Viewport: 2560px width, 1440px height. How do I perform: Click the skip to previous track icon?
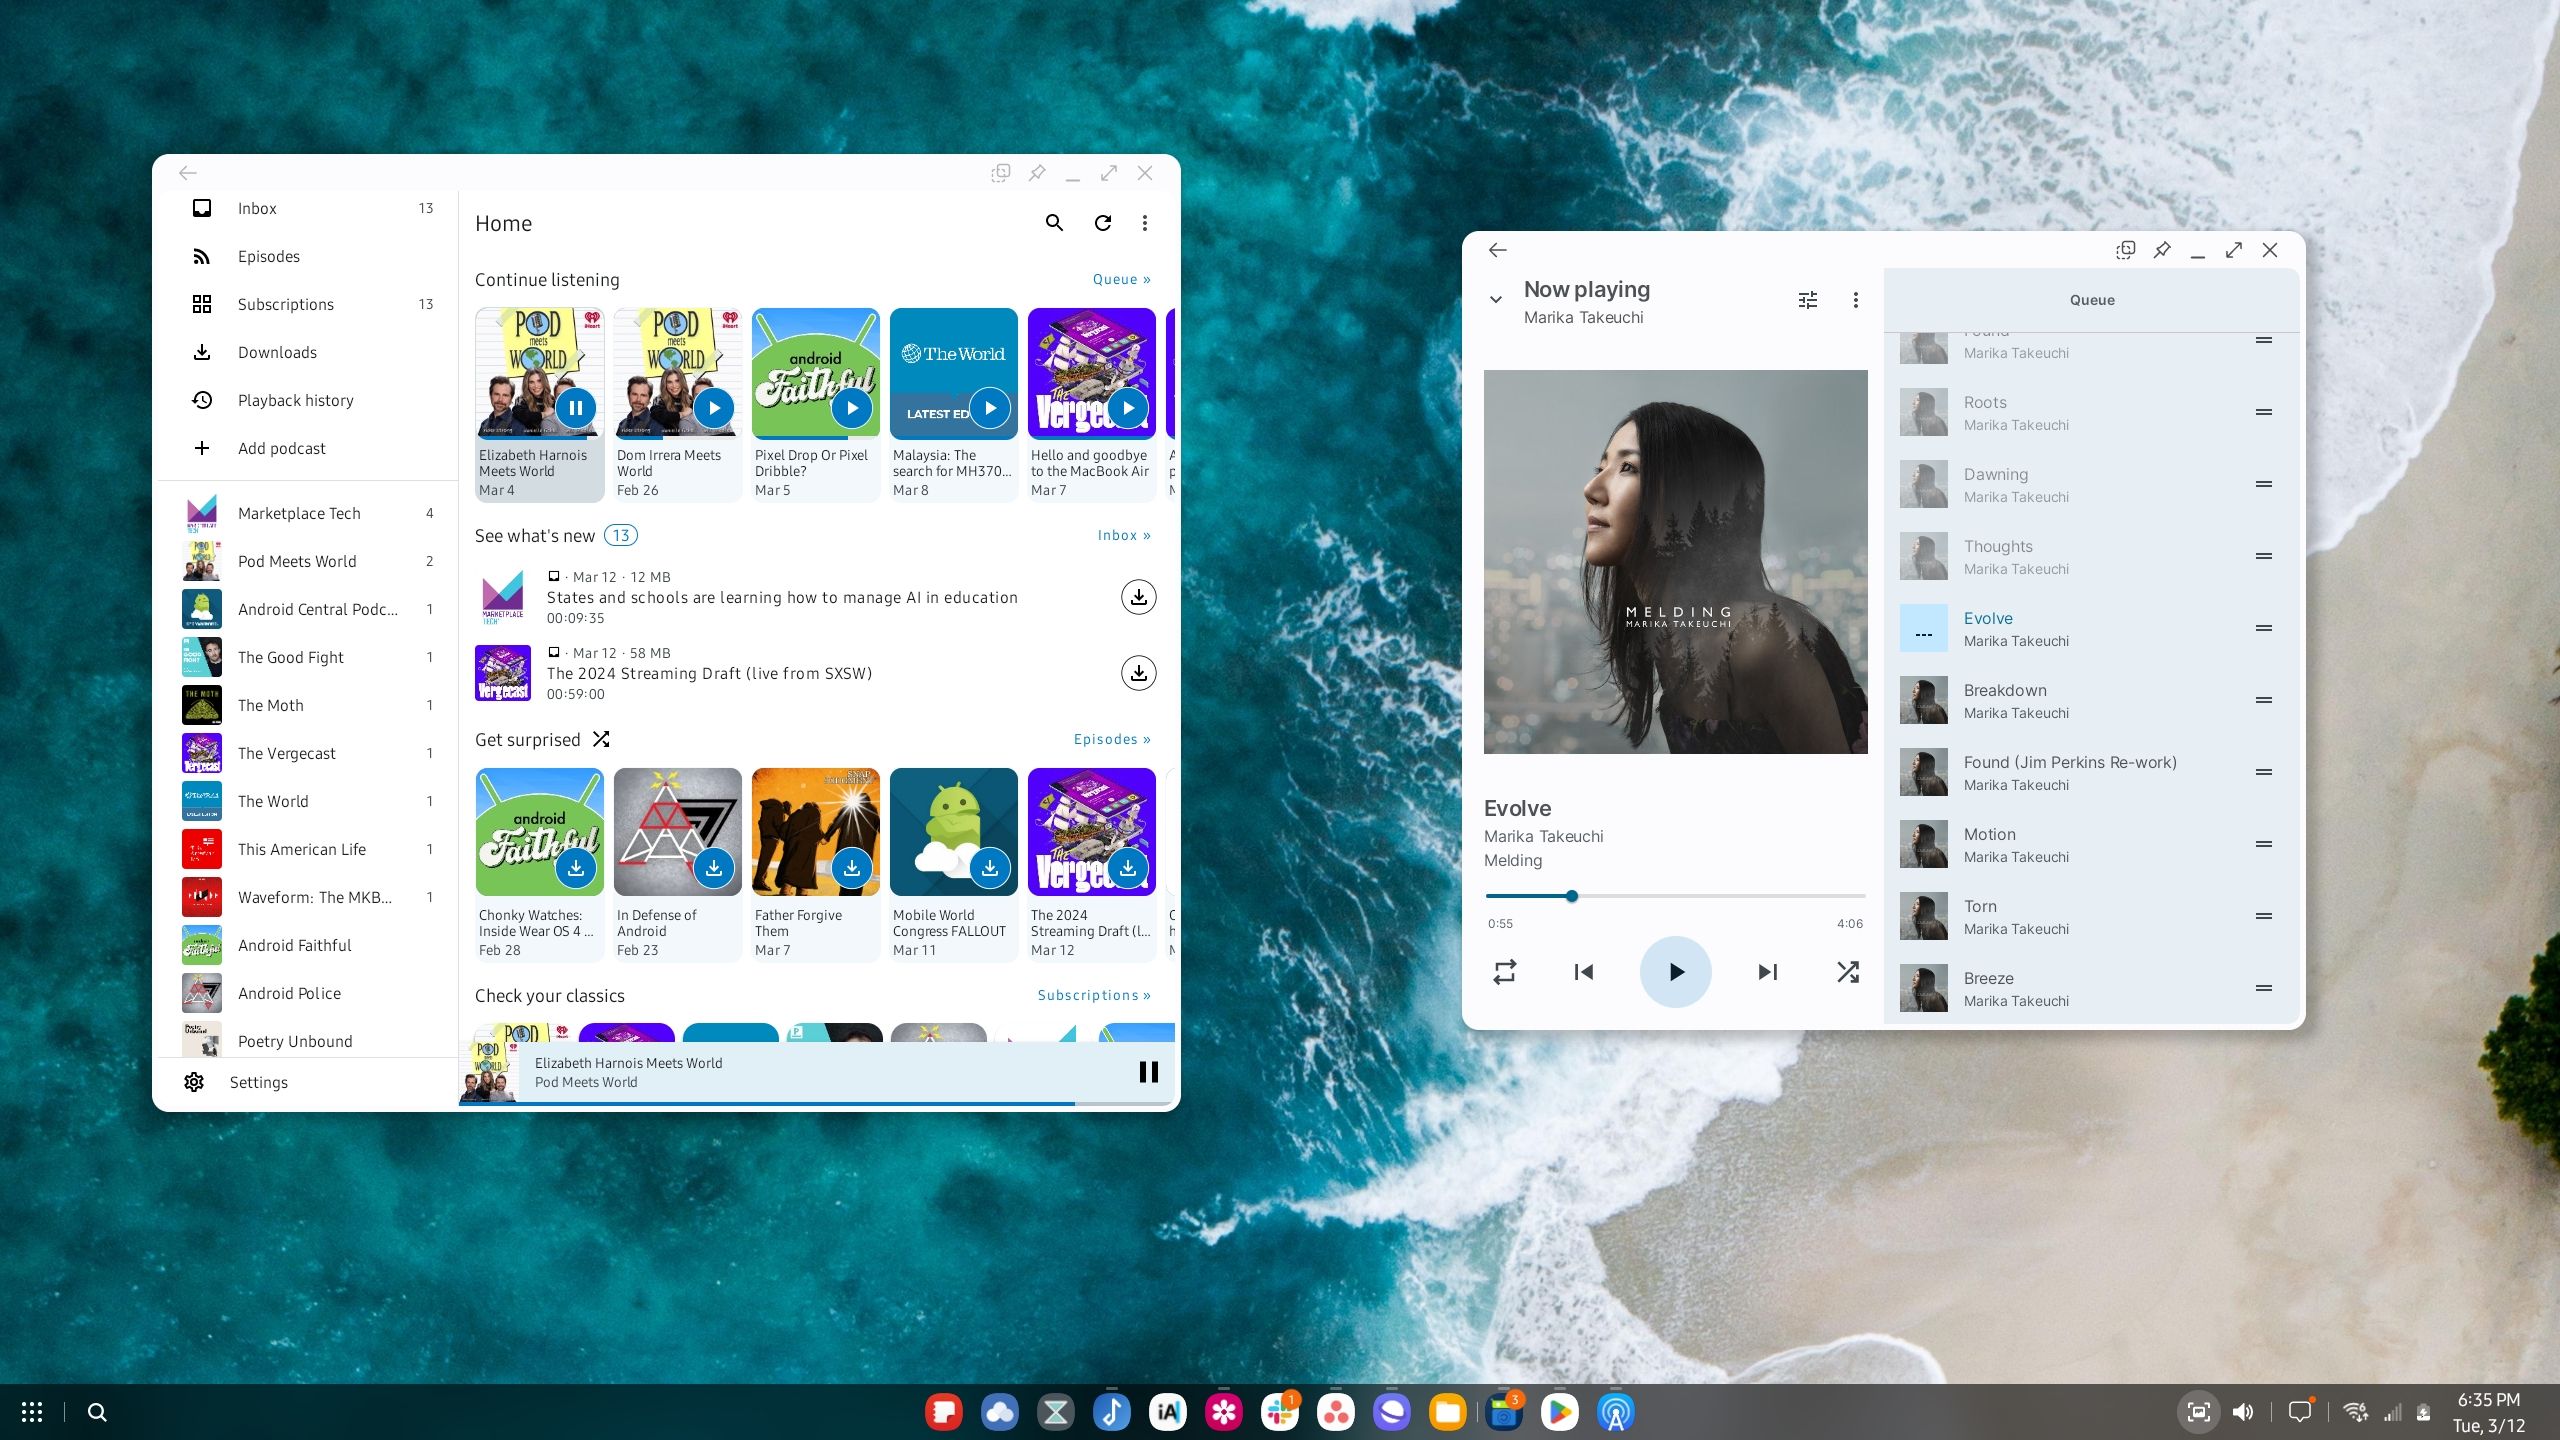click(1582, 971)
